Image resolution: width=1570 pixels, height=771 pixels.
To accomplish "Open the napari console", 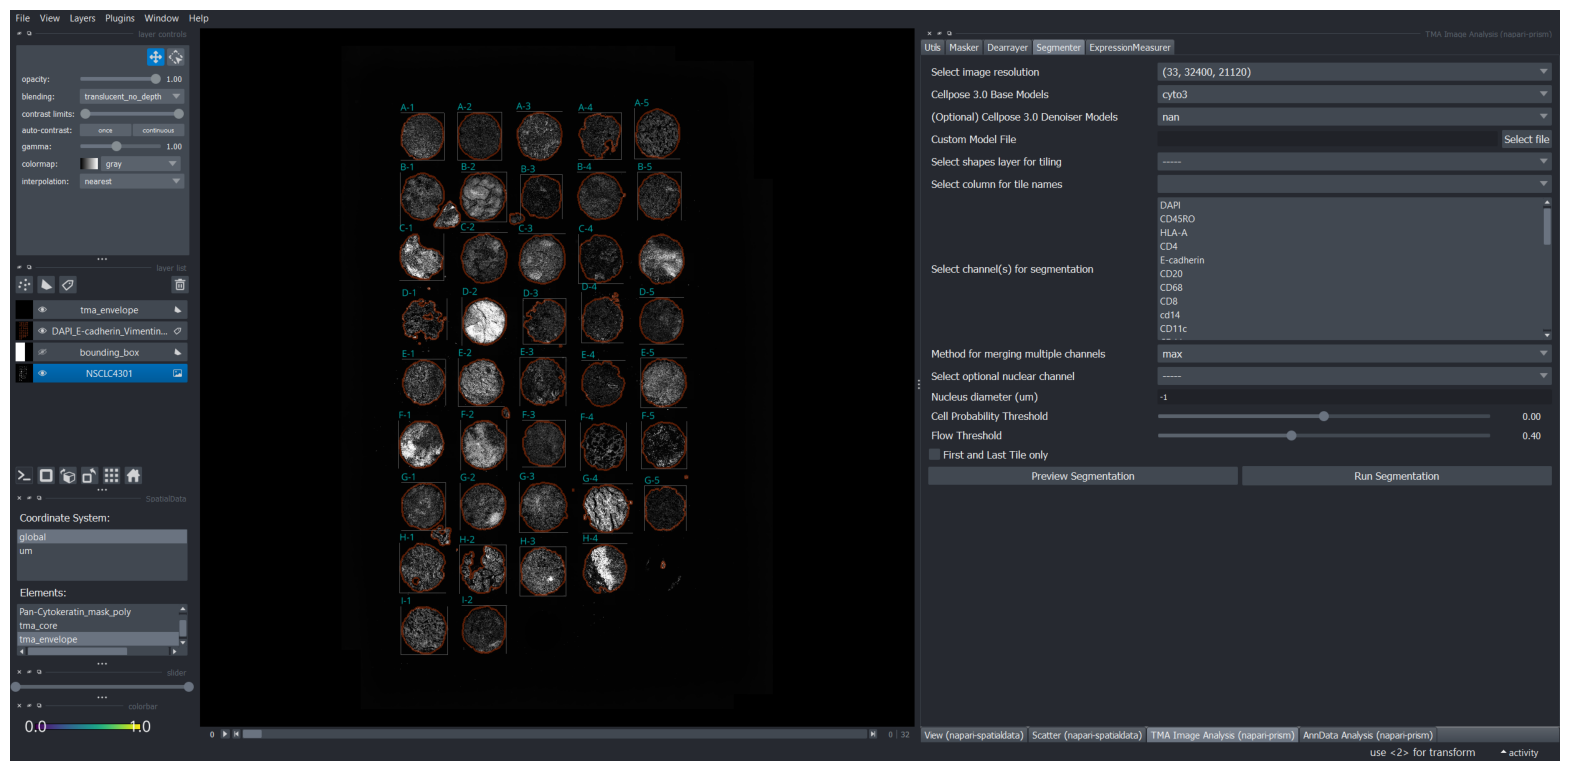I will coord(25,476).
